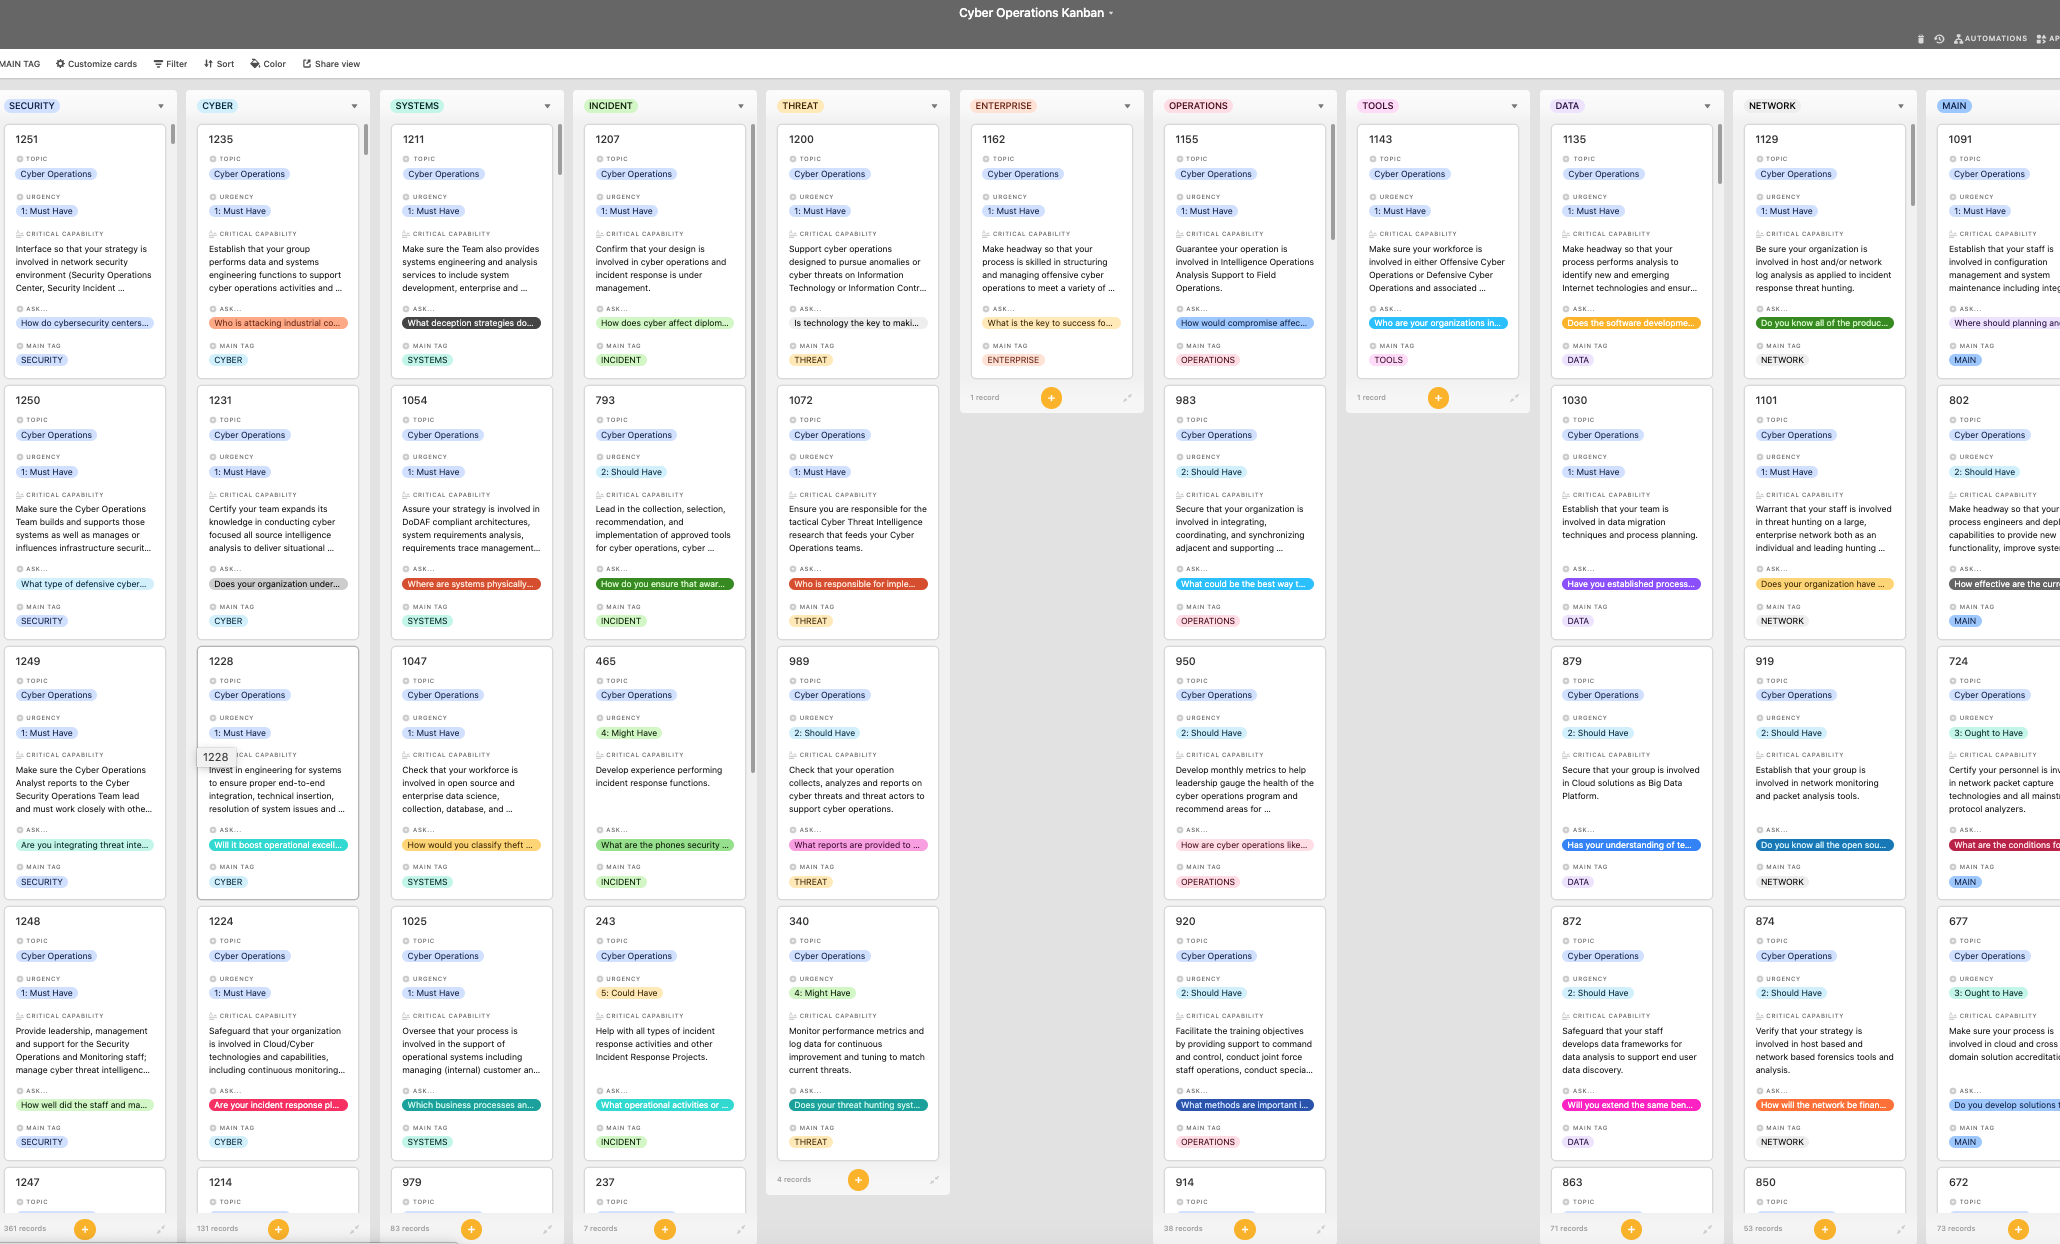Open the trash bin icon
Image resolution: width=2060 pixels, height=1244 pixels.
pos(1920,39)
